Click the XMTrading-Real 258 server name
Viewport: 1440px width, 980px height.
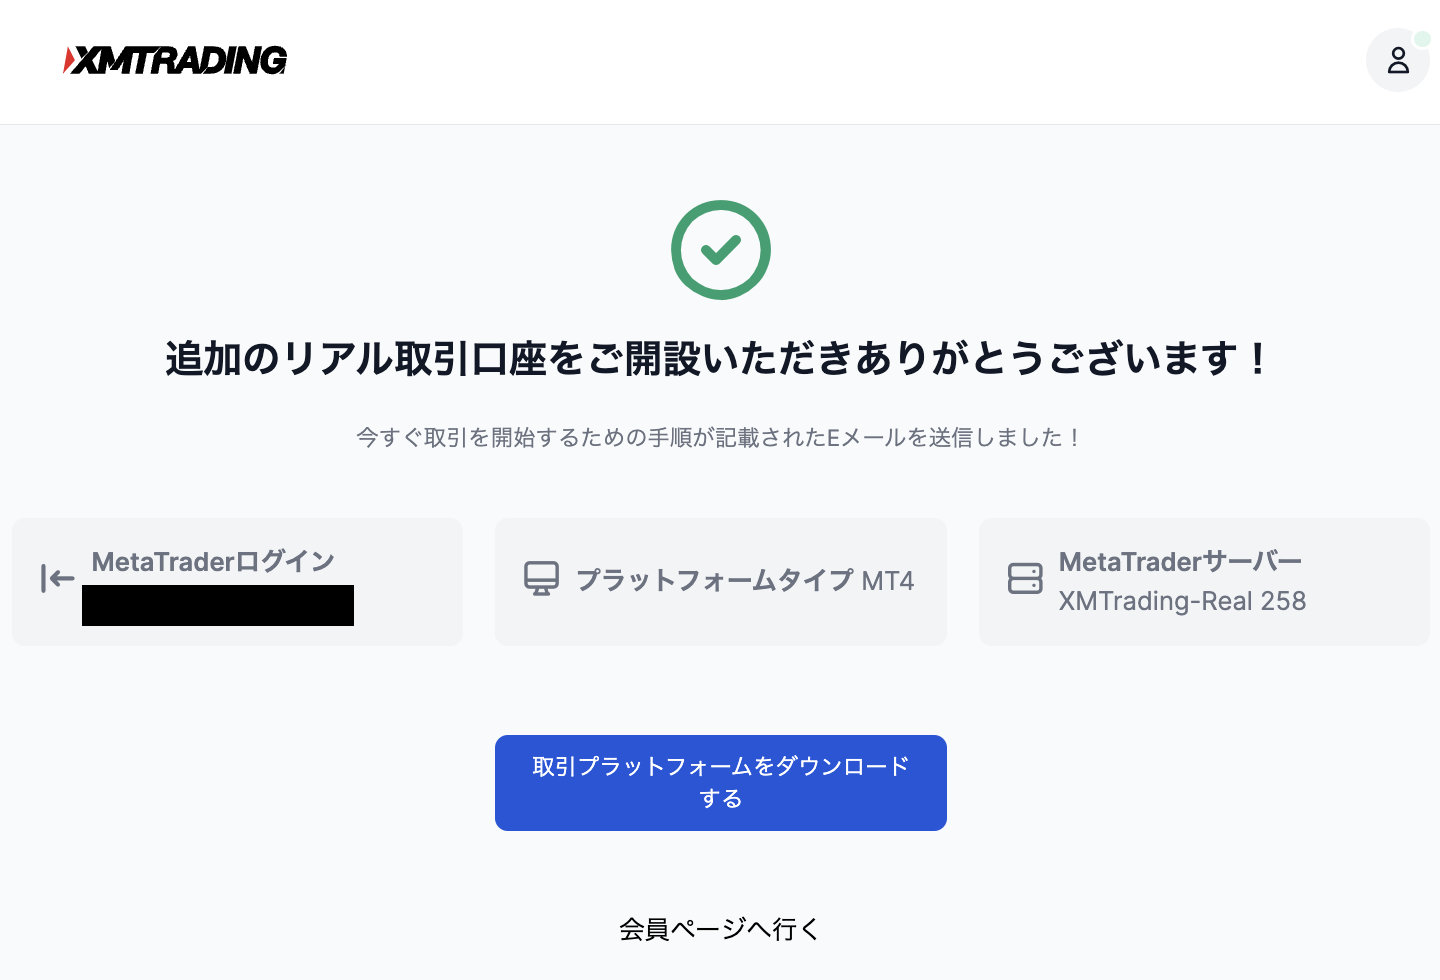pos(1182,601)
